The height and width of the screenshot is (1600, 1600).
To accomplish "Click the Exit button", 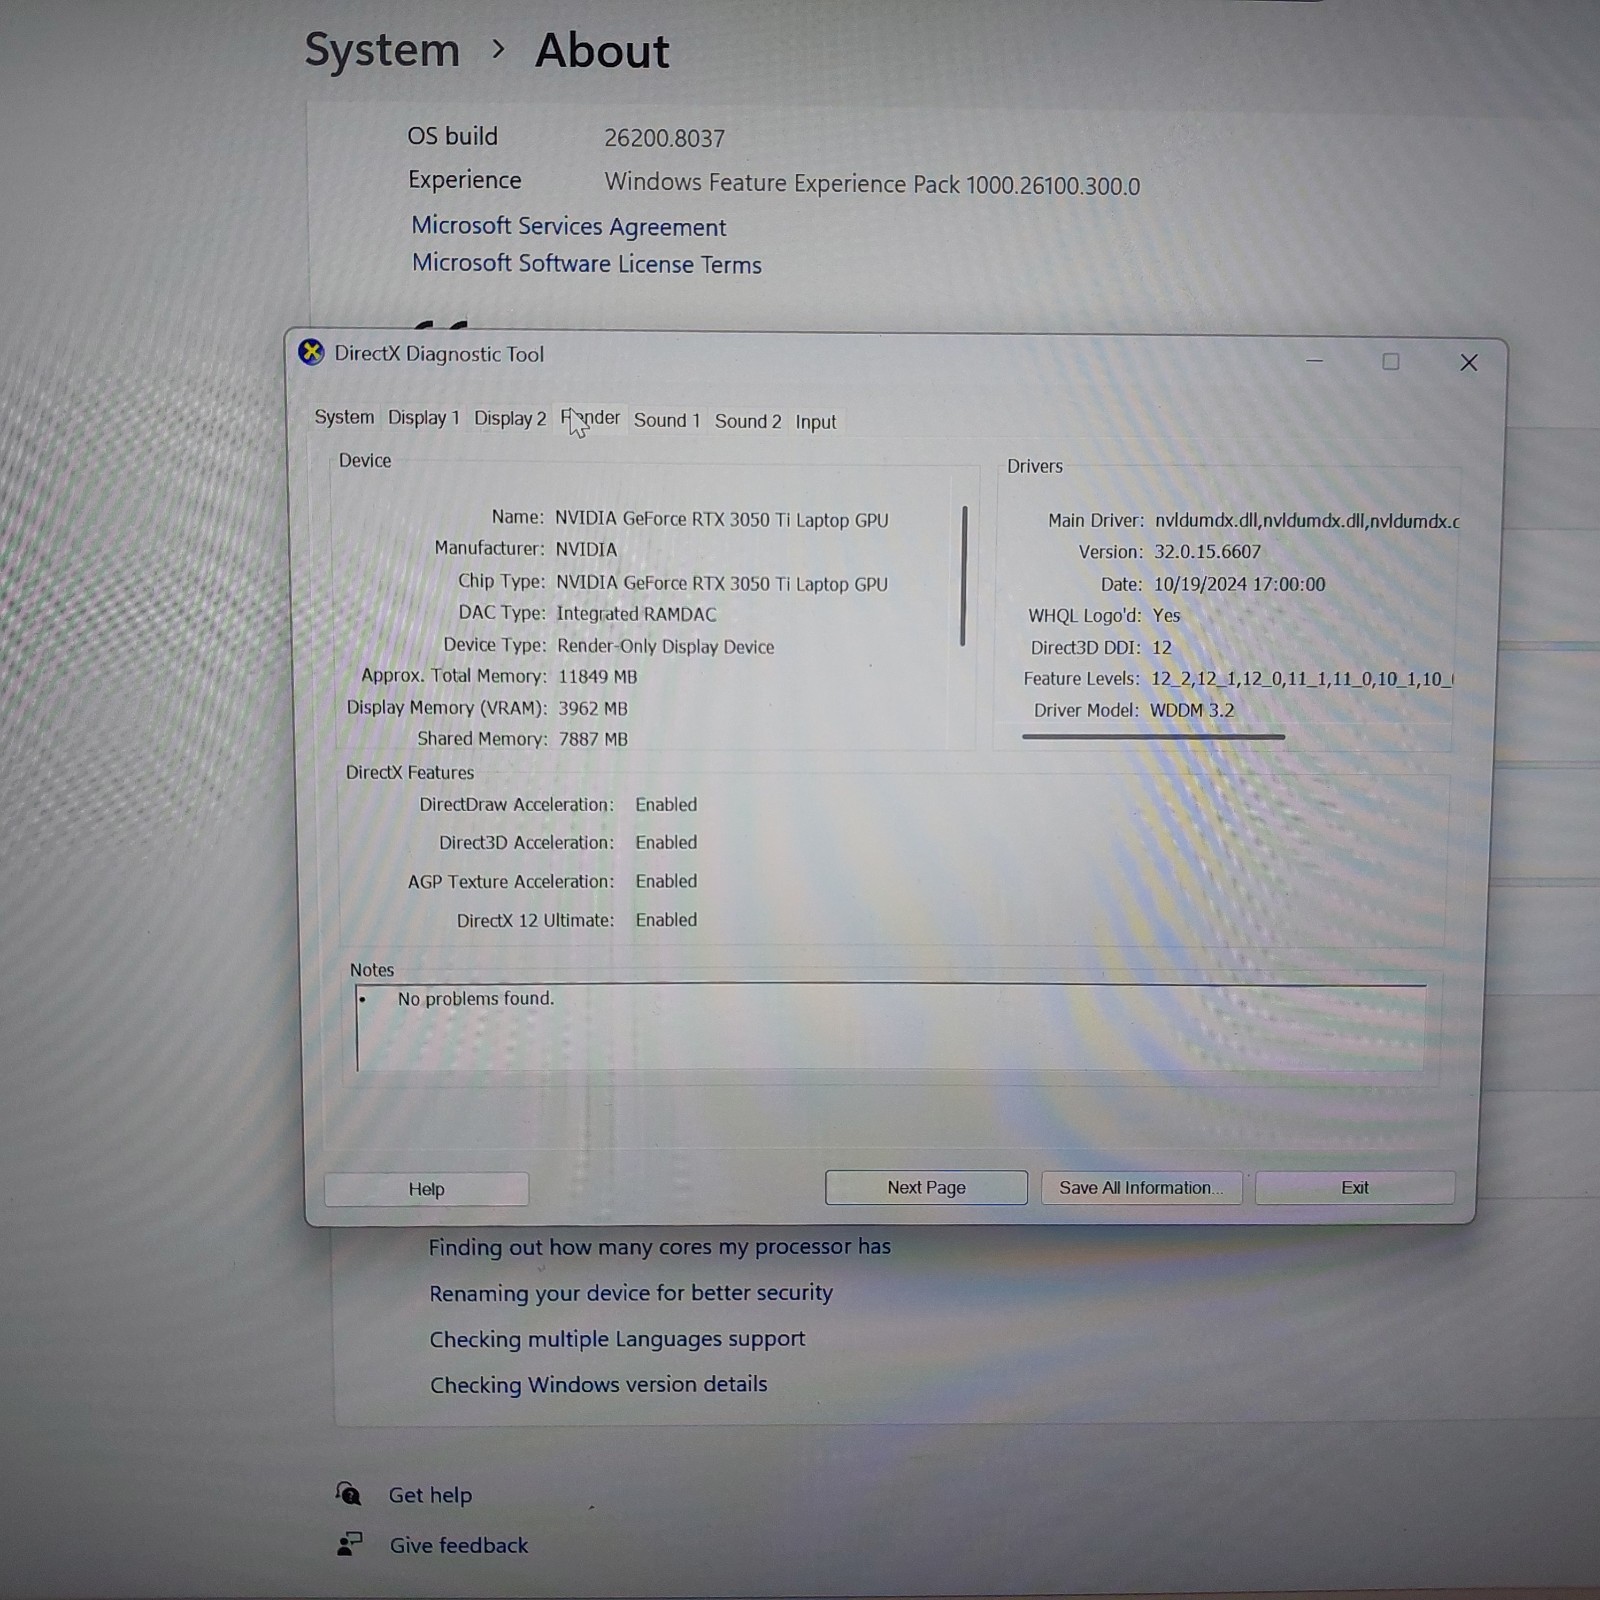I will [x=1355, y=1187].
